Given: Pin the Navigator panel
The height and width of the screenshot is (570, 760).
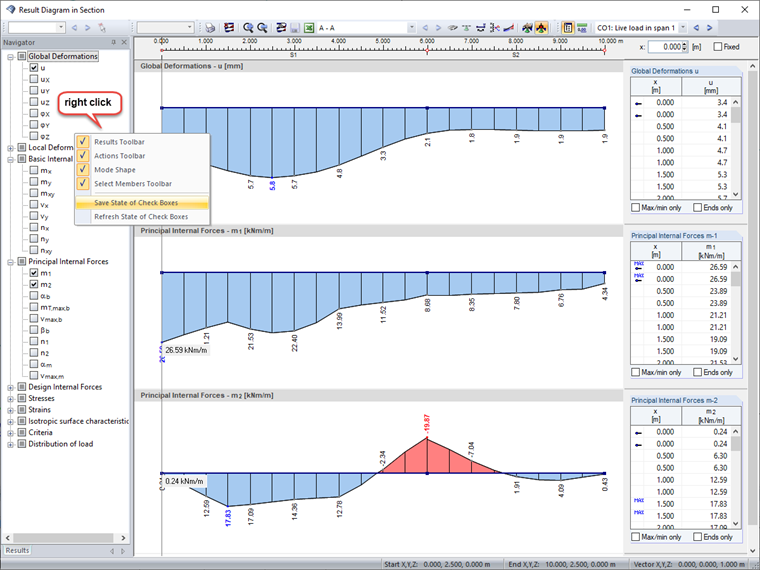Looking at the screenshot, I should tap(113, 43).
